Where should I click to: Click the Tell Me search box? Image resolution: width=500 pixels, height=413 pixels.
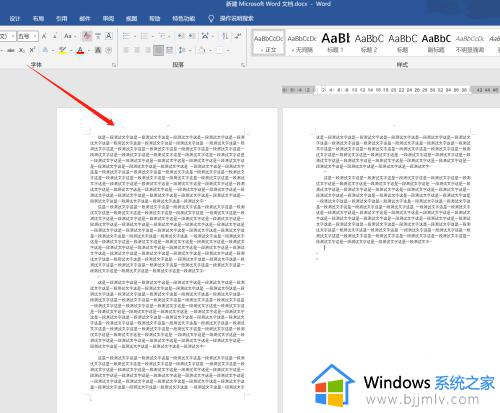[231, 19]
